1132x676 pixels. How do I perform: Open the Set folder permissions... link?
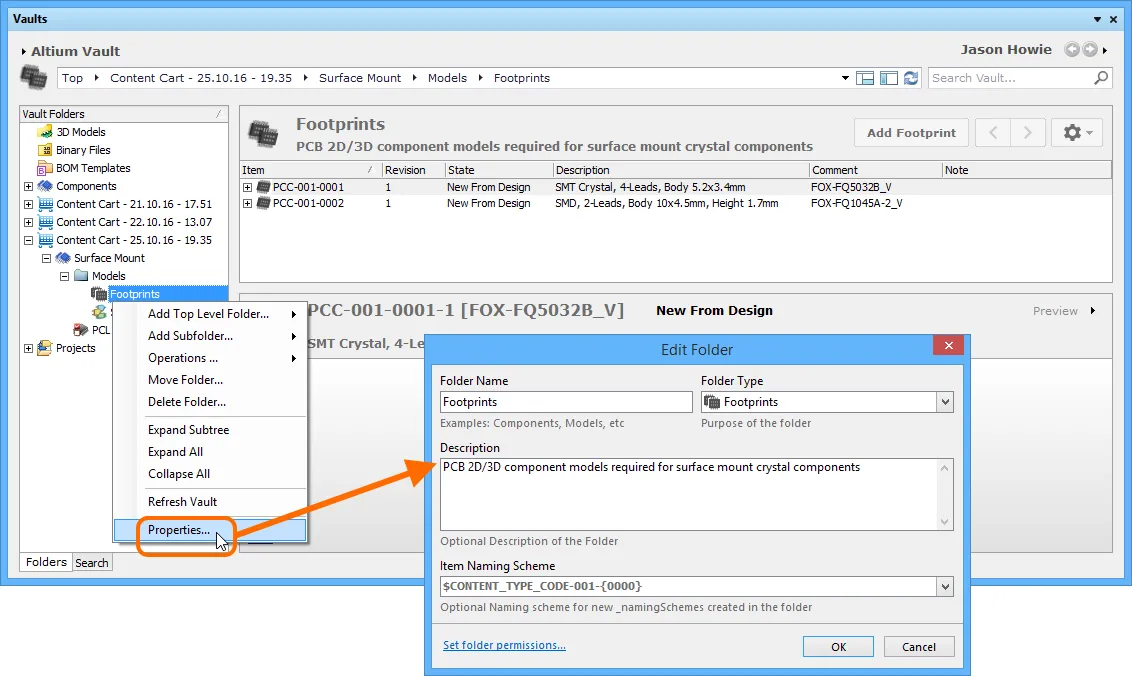[504, 645]
